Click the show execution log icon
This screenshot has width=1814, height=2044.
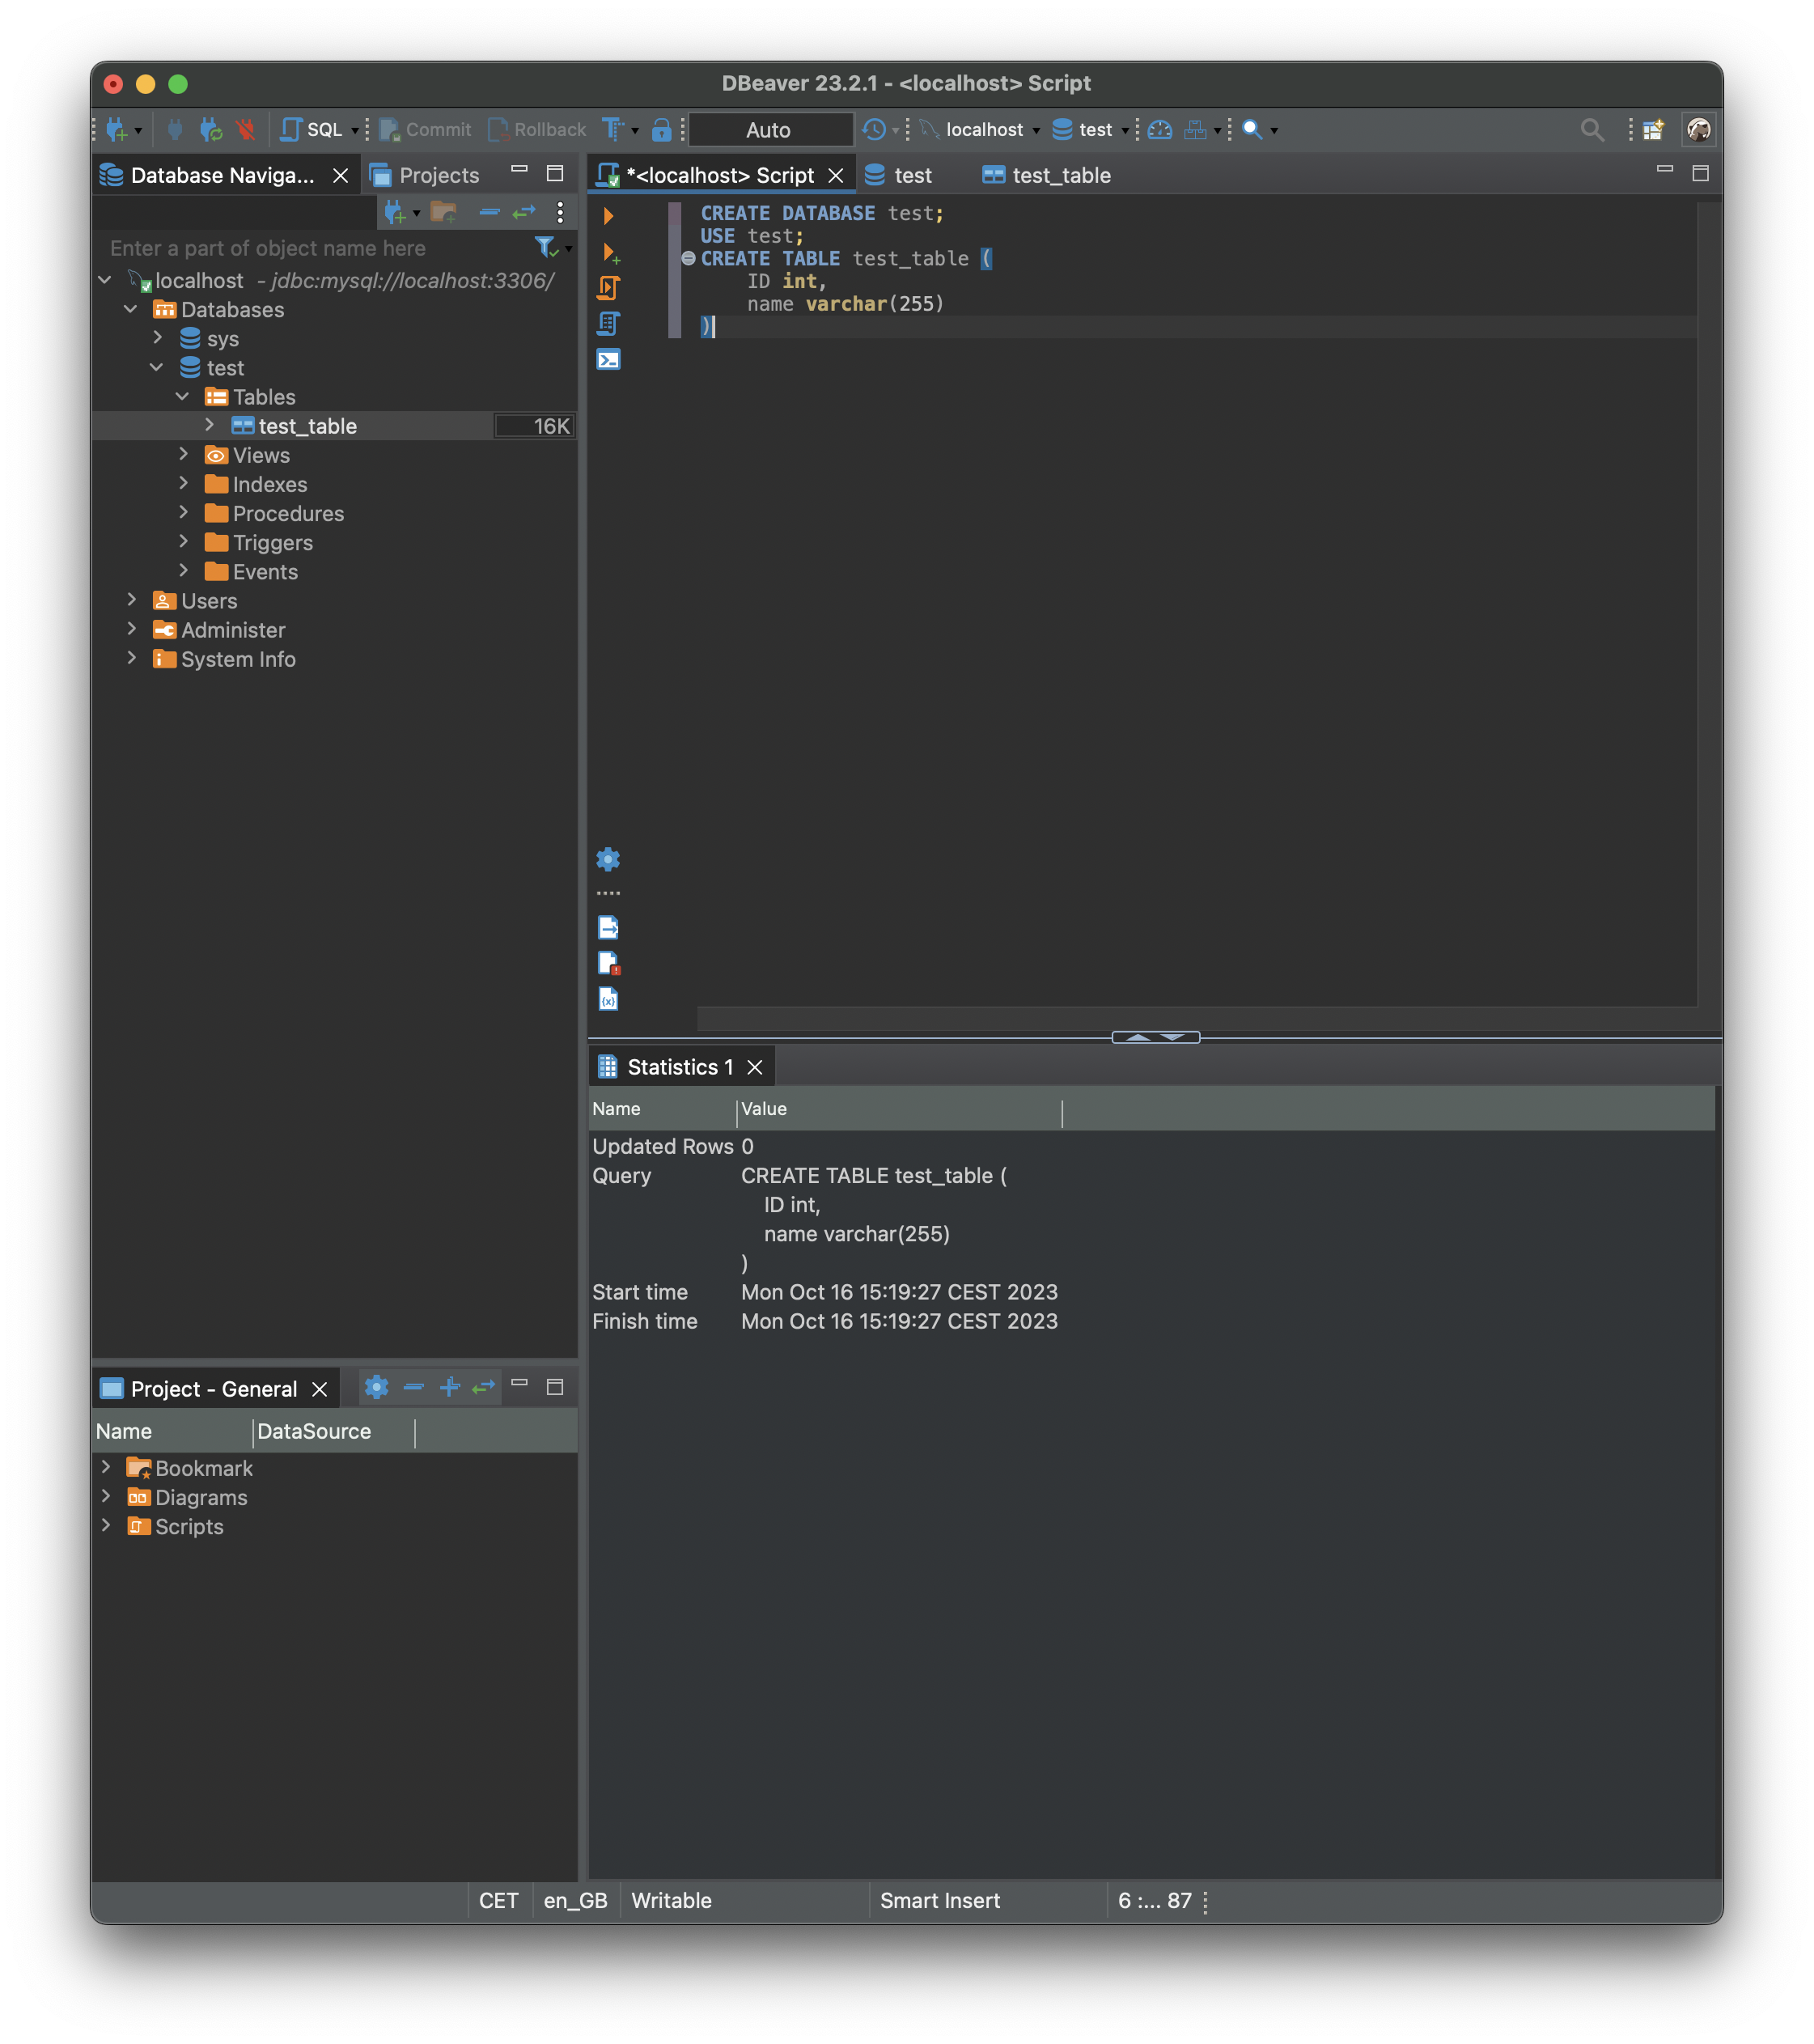point(608,963)
